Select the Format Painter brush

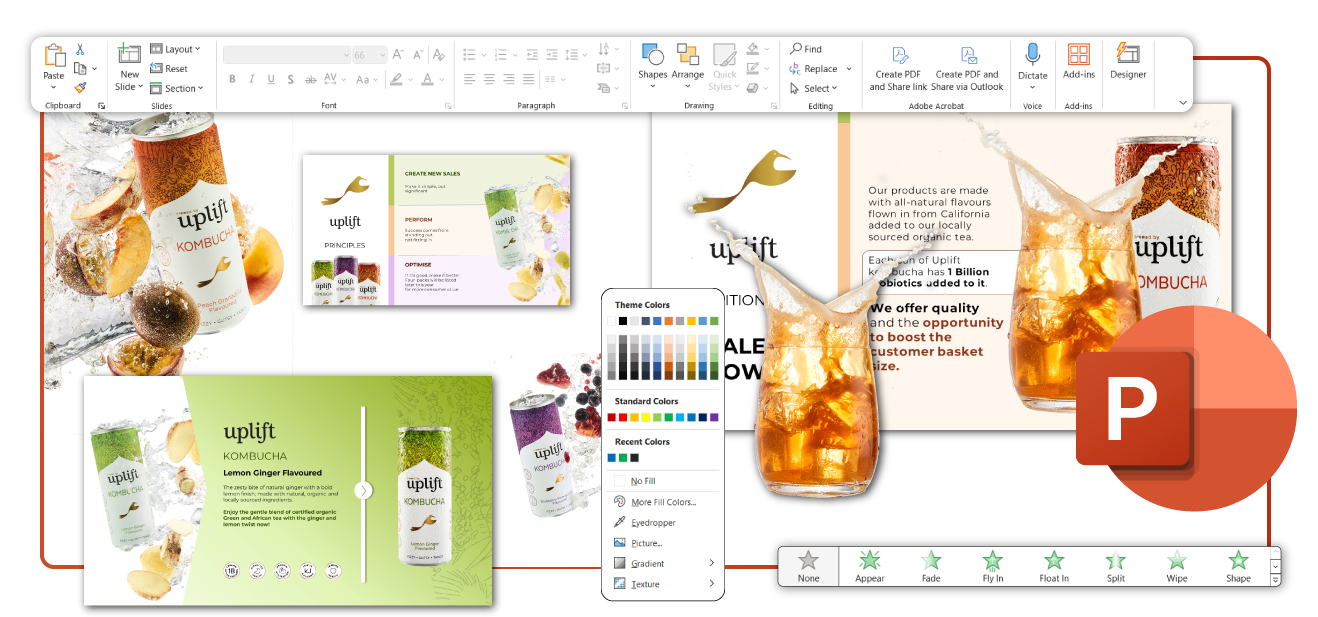(x=80, y=87)
